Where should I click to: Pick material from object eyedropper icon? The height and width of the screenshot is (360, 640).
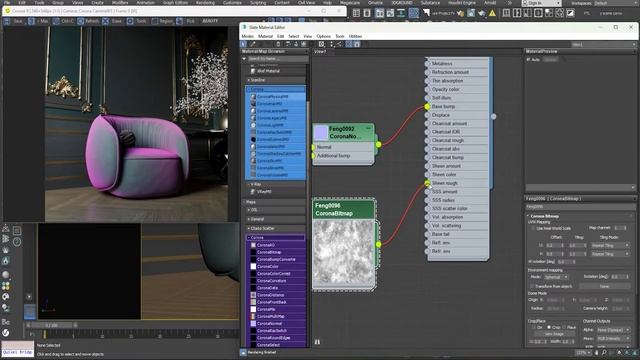click(252, 44)
